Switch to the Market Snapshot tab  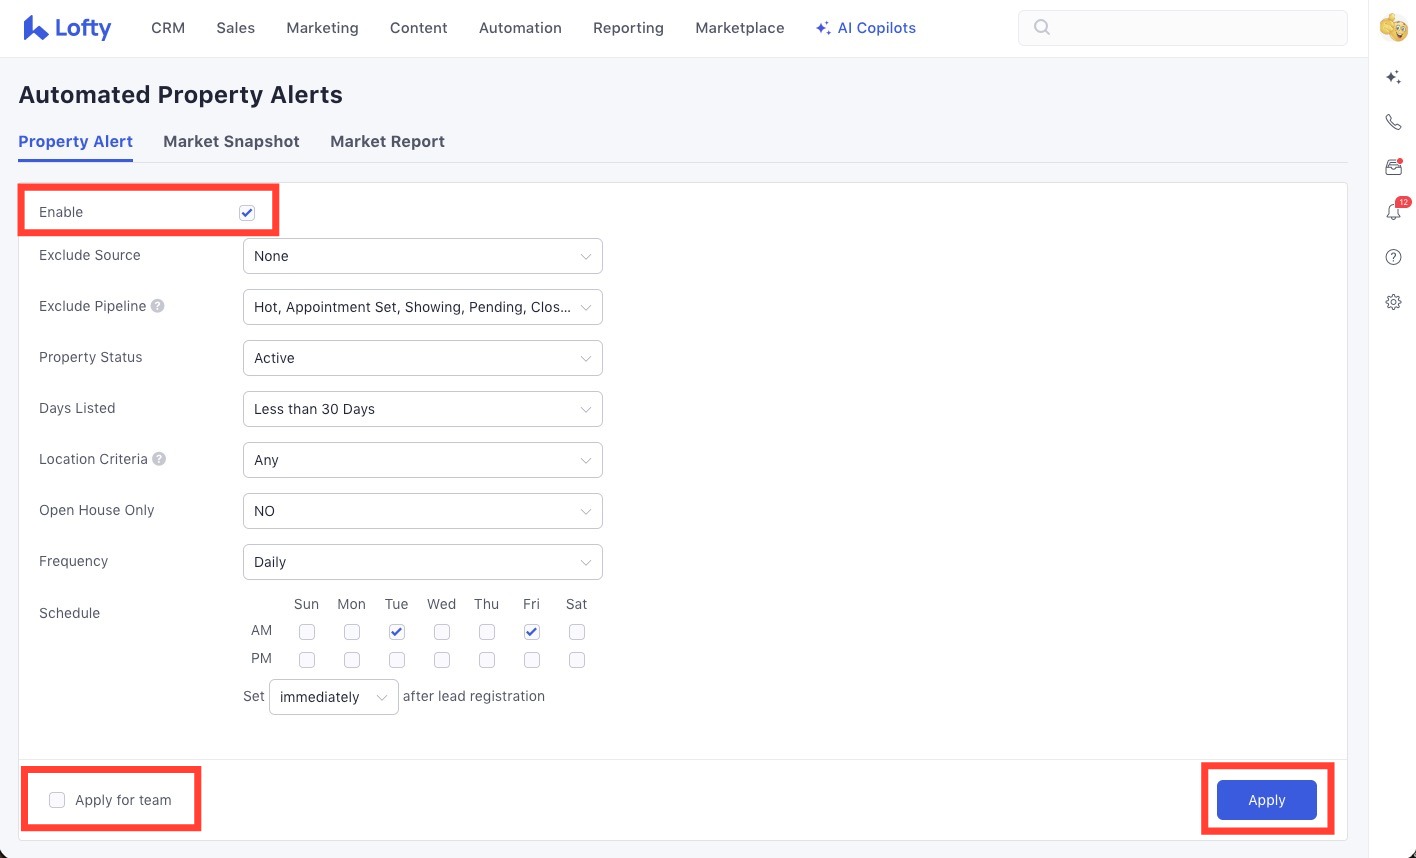tap(231, 141)
